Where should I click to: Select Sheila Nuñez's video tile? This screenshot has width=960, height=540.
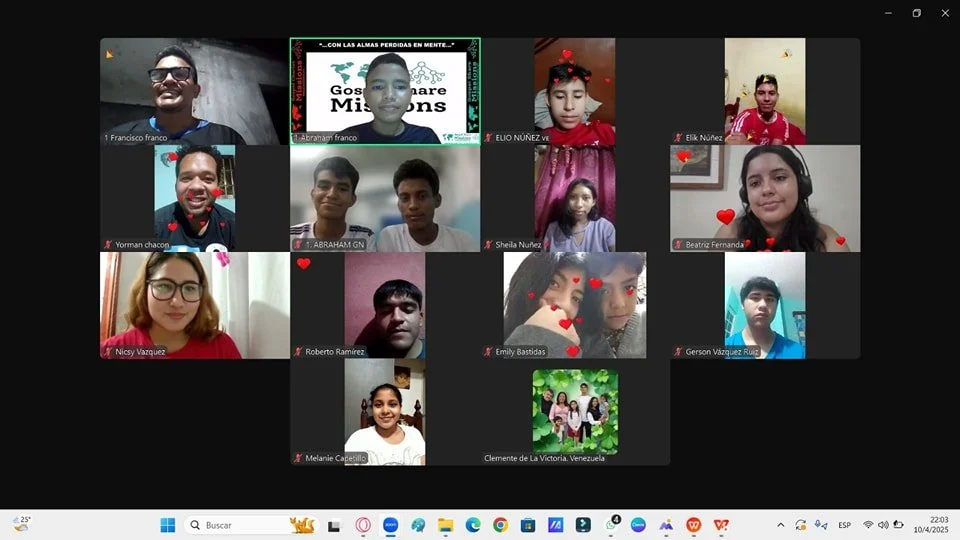tap(575, 198)
